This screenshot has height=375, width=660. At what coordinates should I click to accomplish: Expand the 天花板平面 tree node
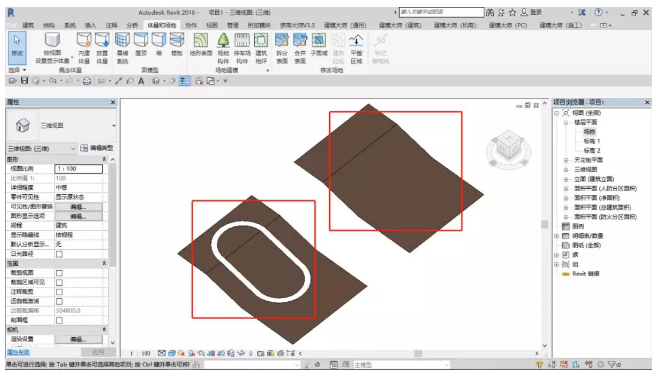point(566,160)
